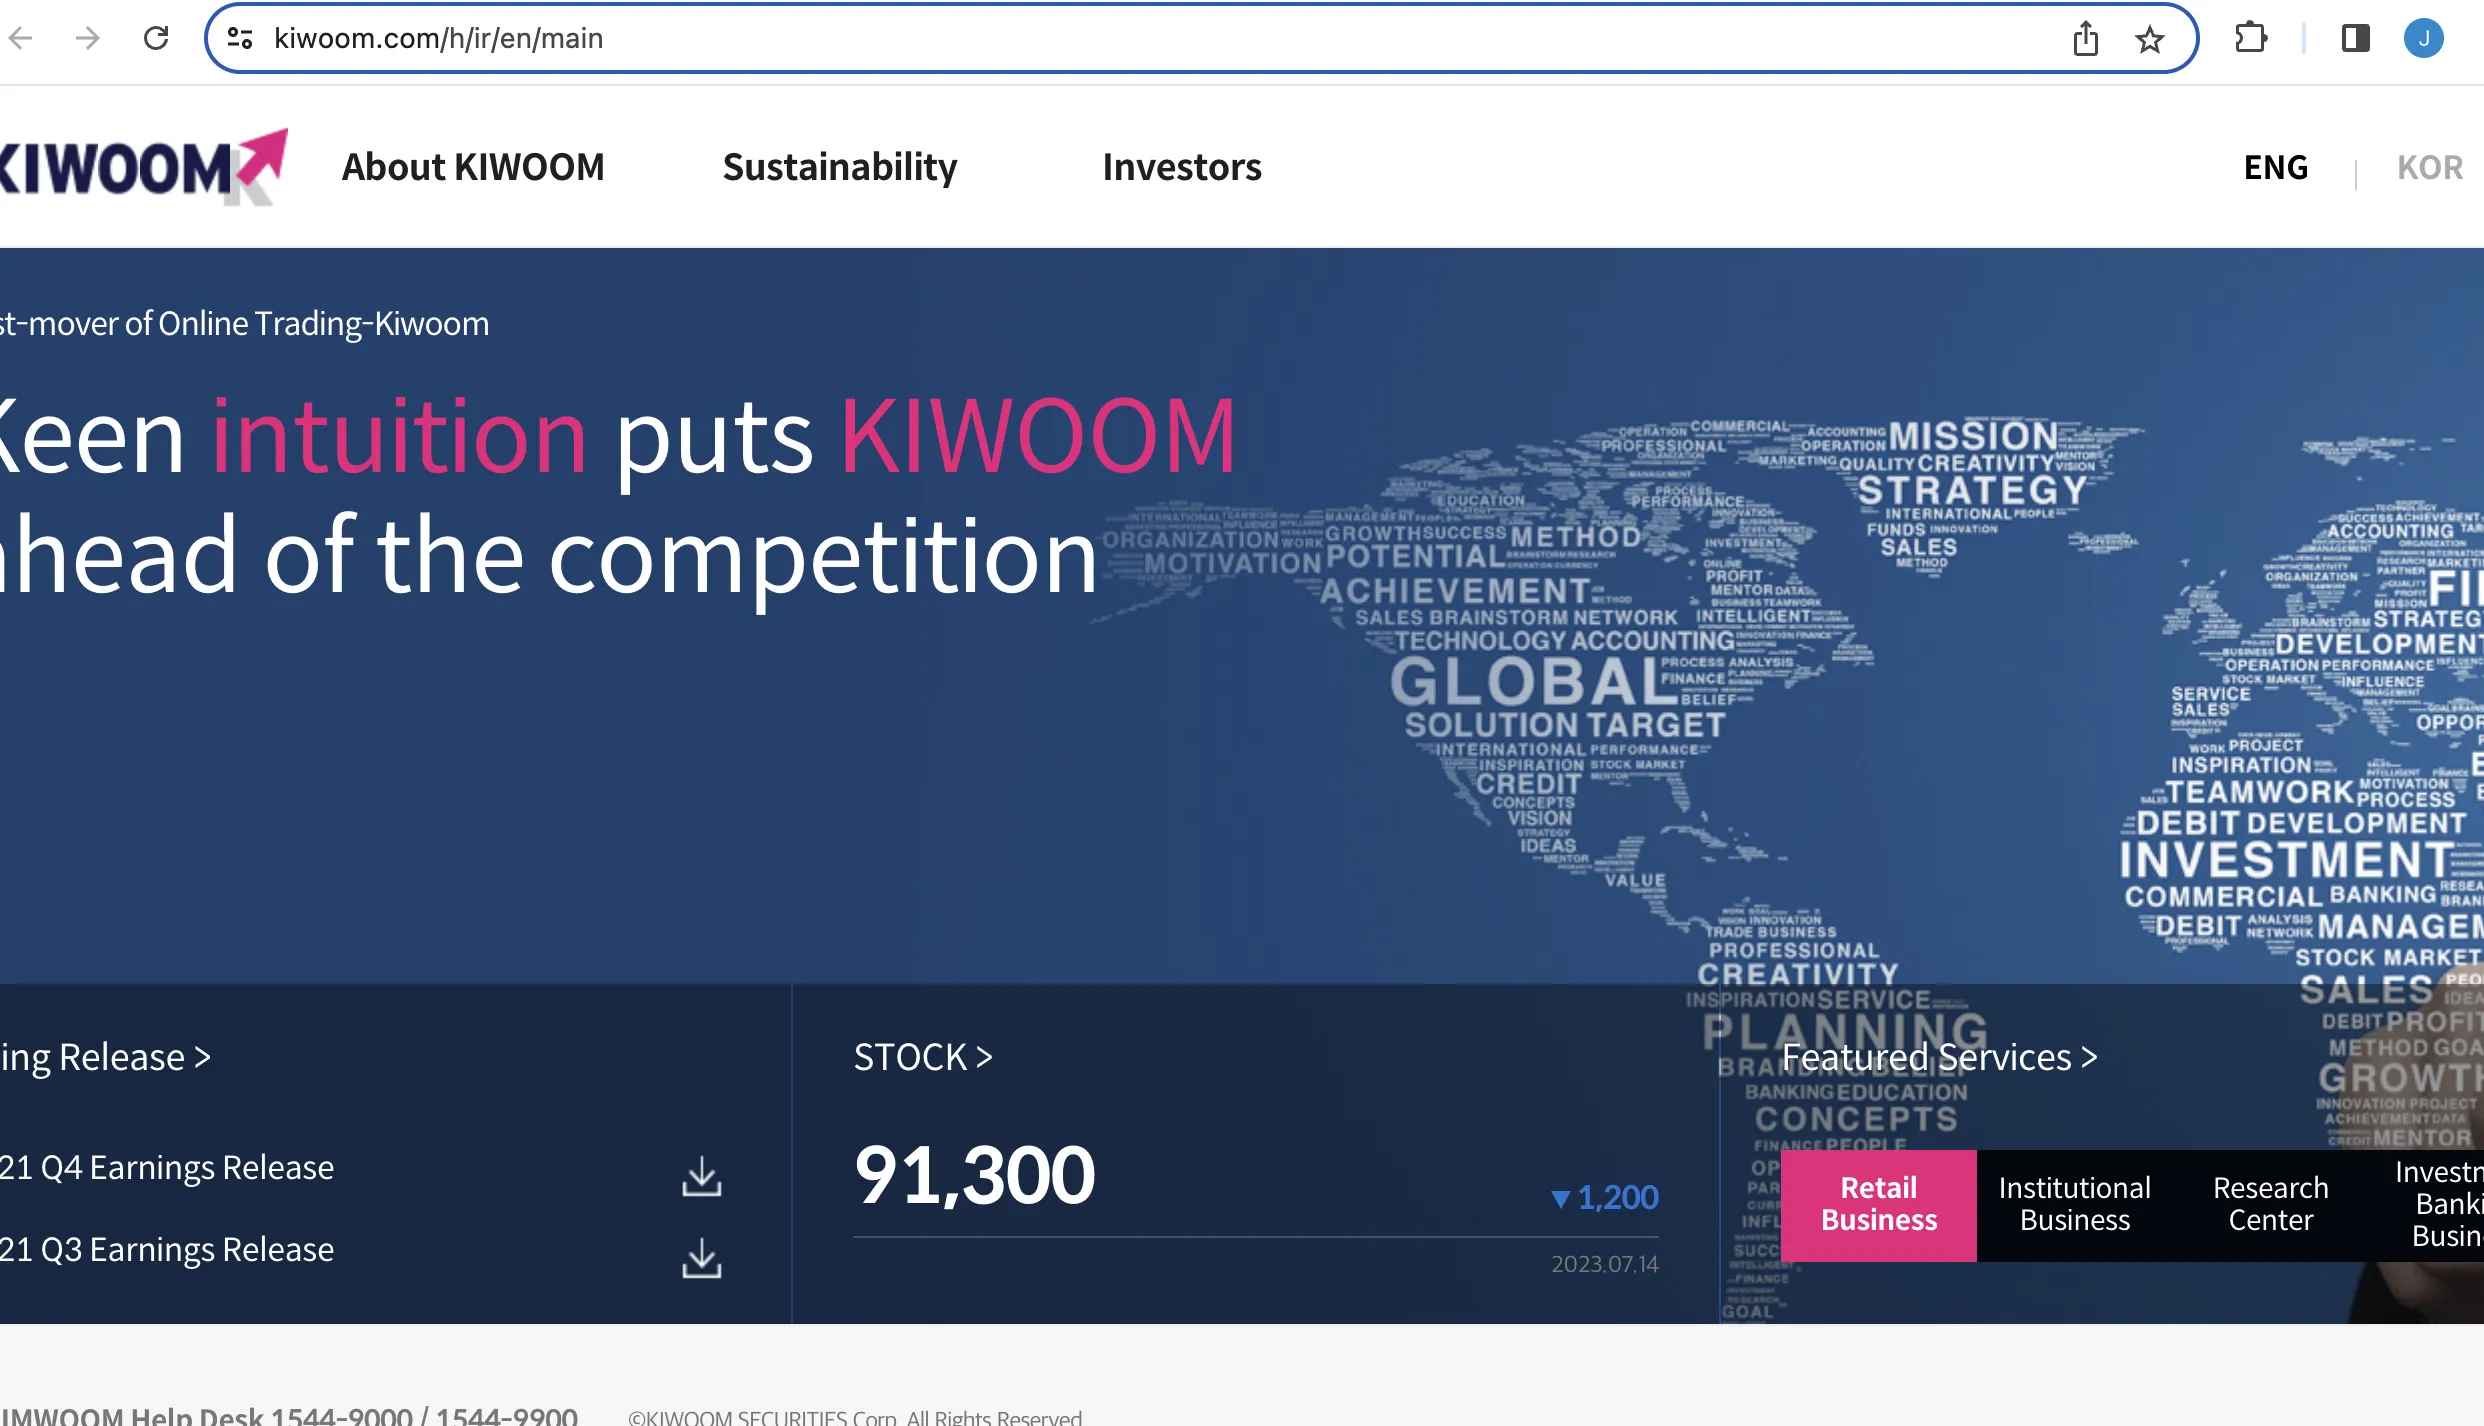
Task: Toggle the browser side panel
Action: point(2355,38)
